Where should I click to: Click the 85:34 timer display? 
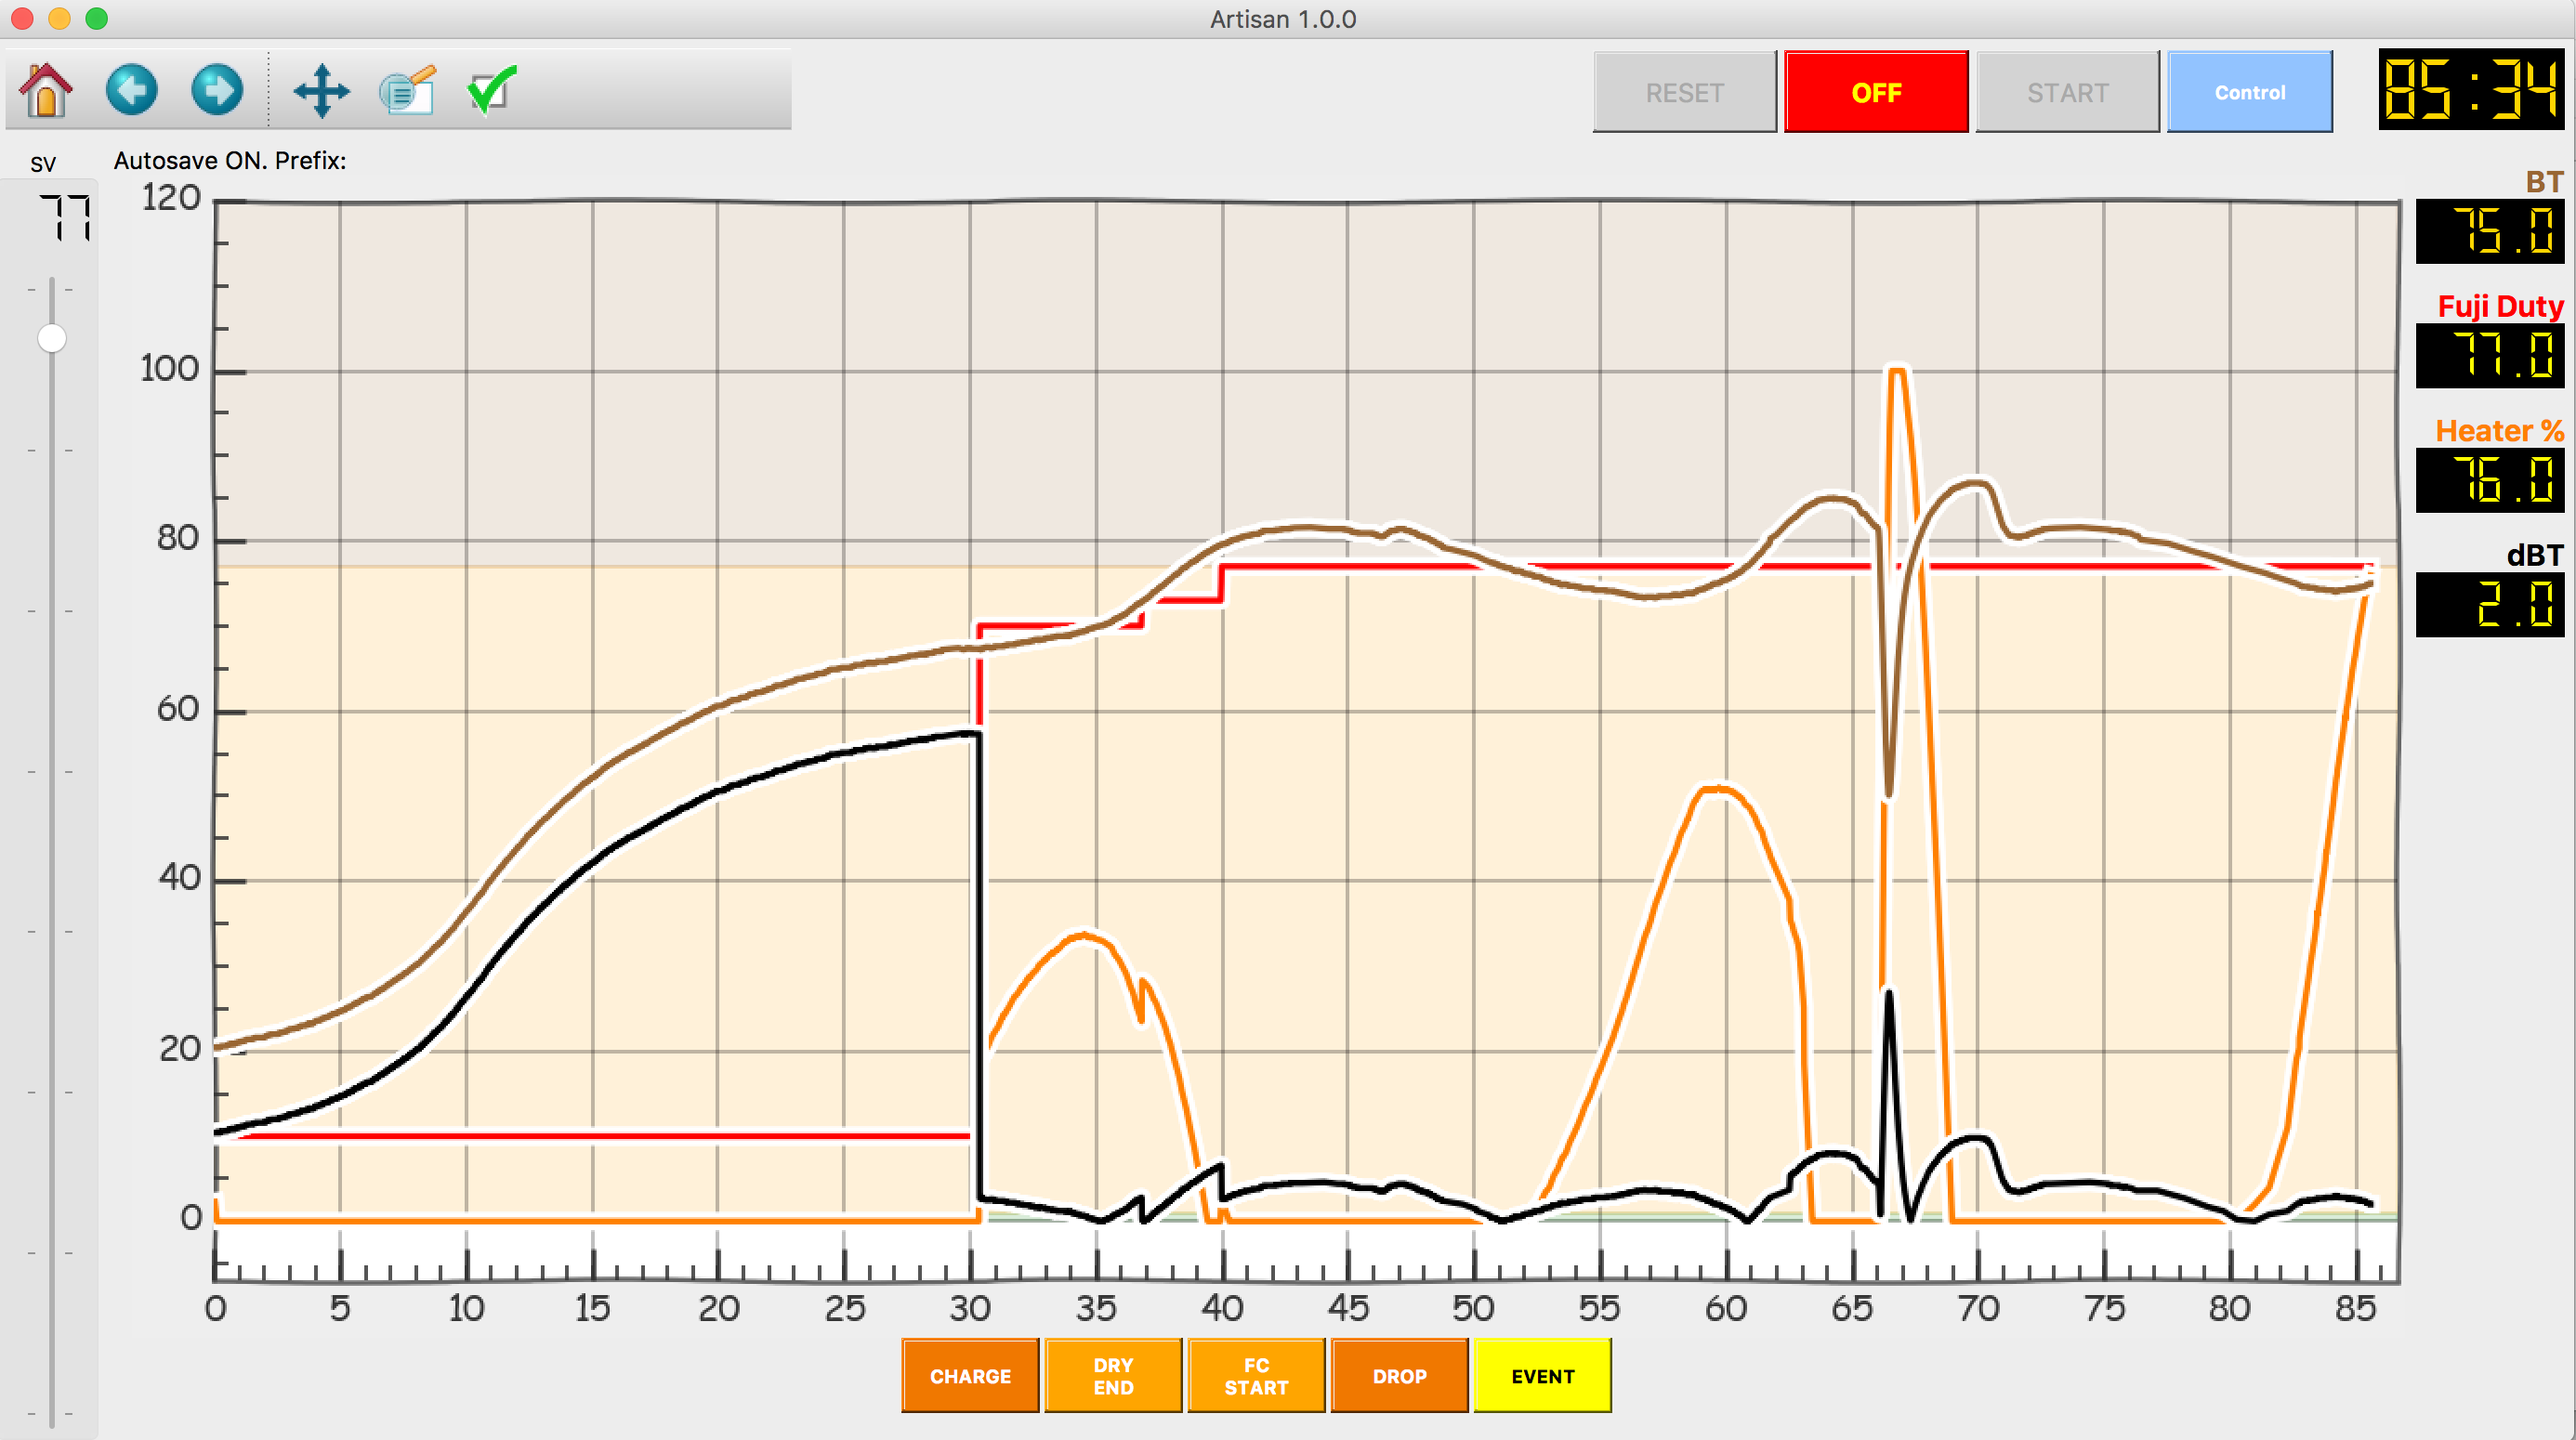2470,90
